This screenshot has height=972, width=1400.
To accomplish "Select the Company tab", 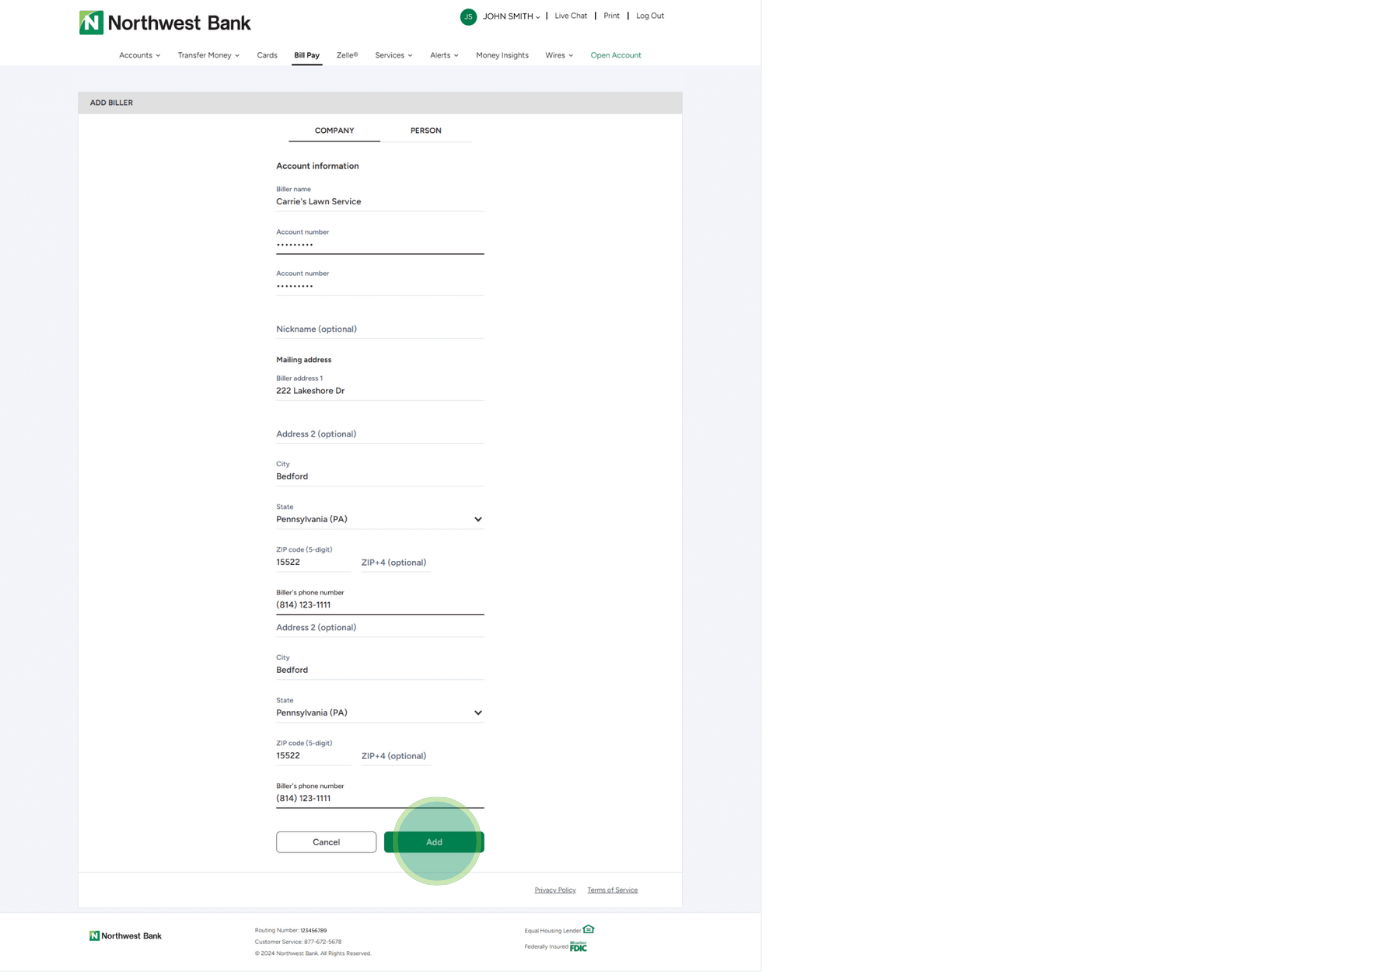I will [334, 131].
